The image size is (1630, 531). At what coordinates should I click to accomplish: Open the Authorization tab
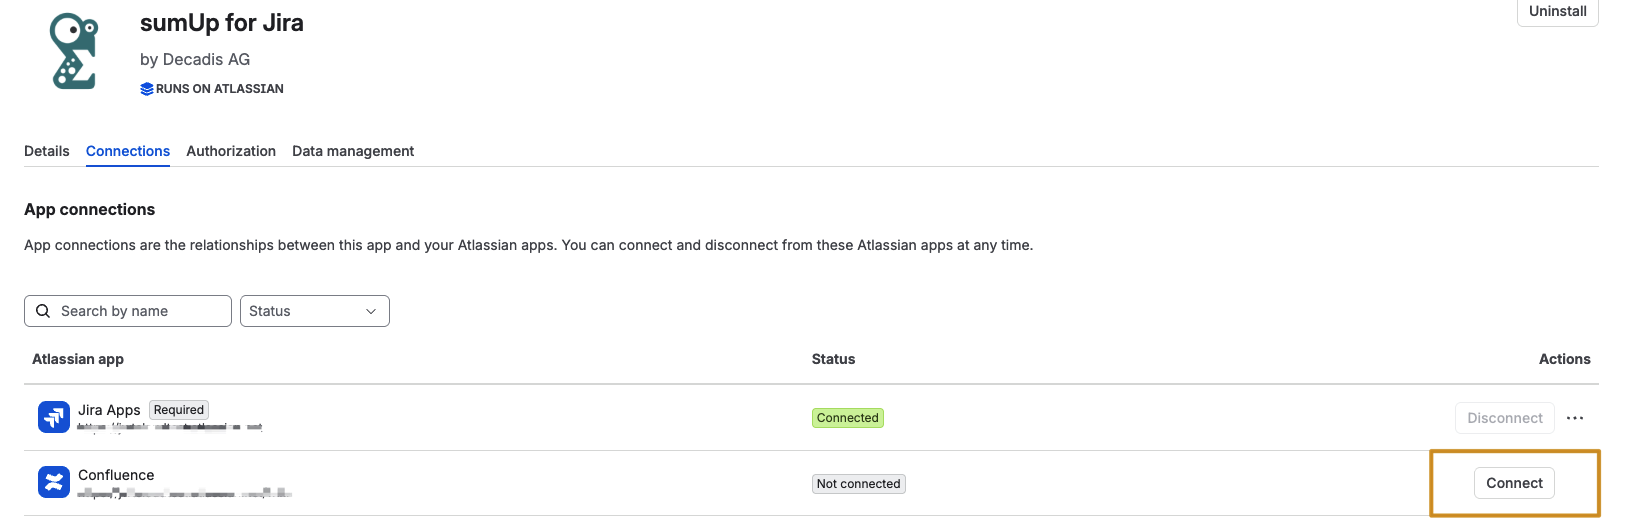tap(231, 151)
